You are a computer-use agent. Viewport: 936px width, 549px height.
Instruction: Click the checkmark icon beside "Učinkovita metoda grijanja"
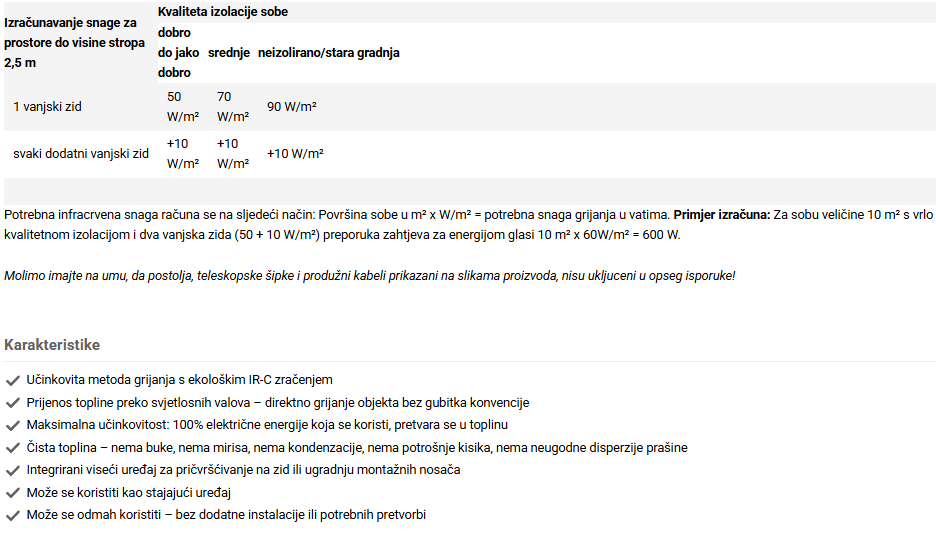pyautogui.click(x=12, y=380)
